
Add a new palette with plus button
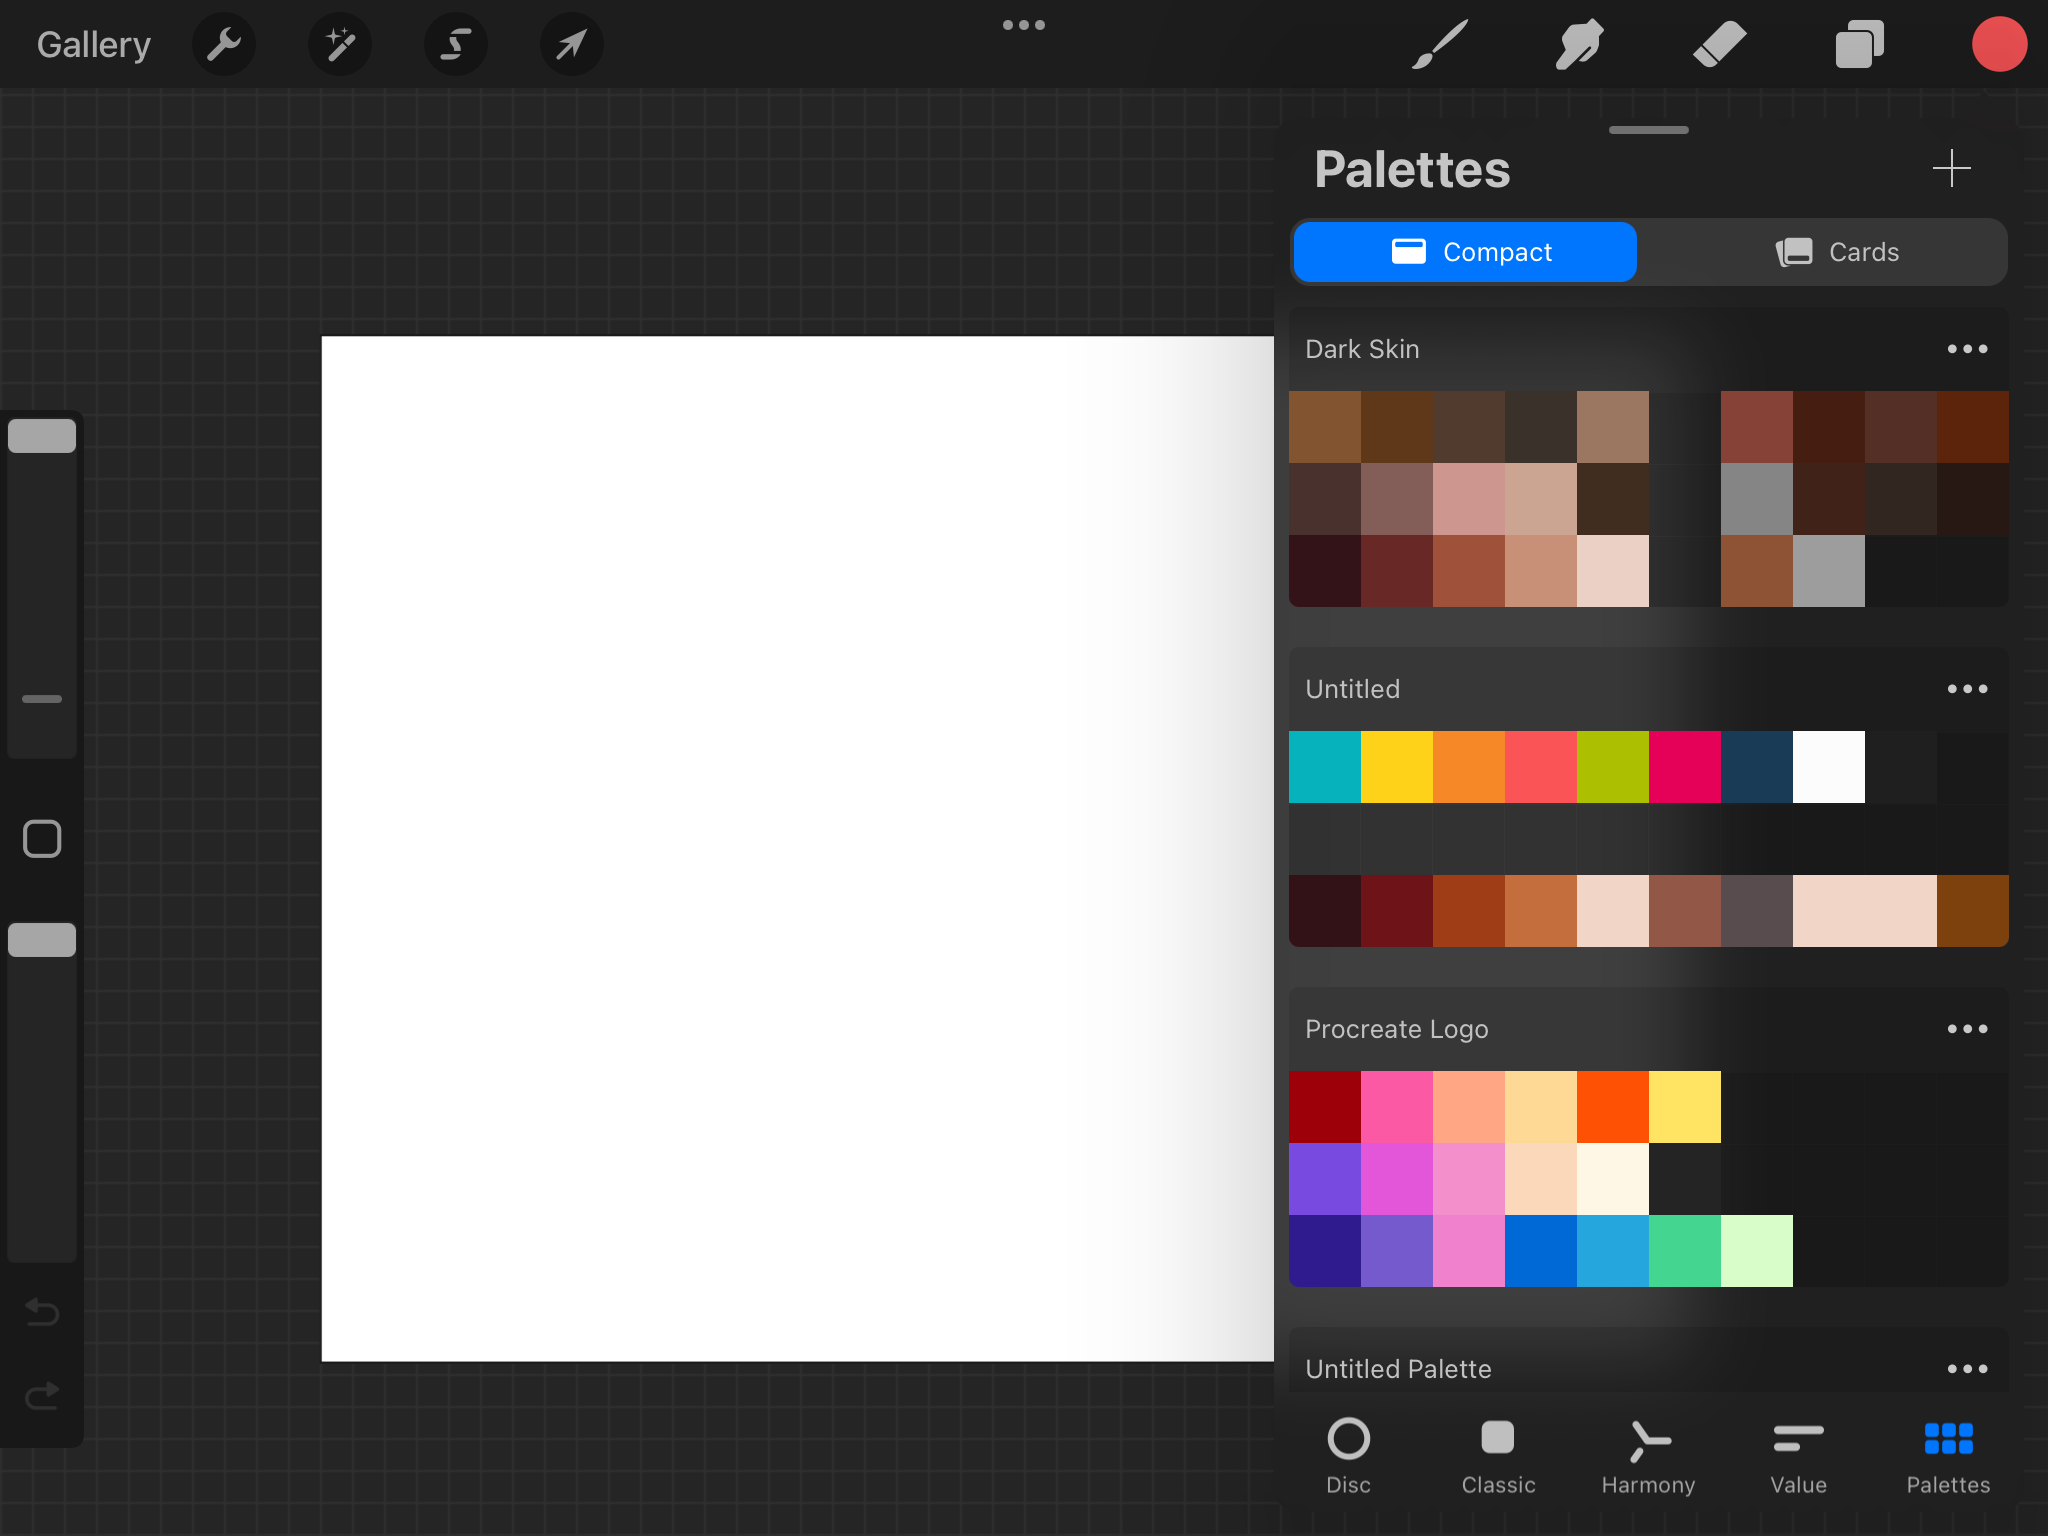coord(1951,168)
